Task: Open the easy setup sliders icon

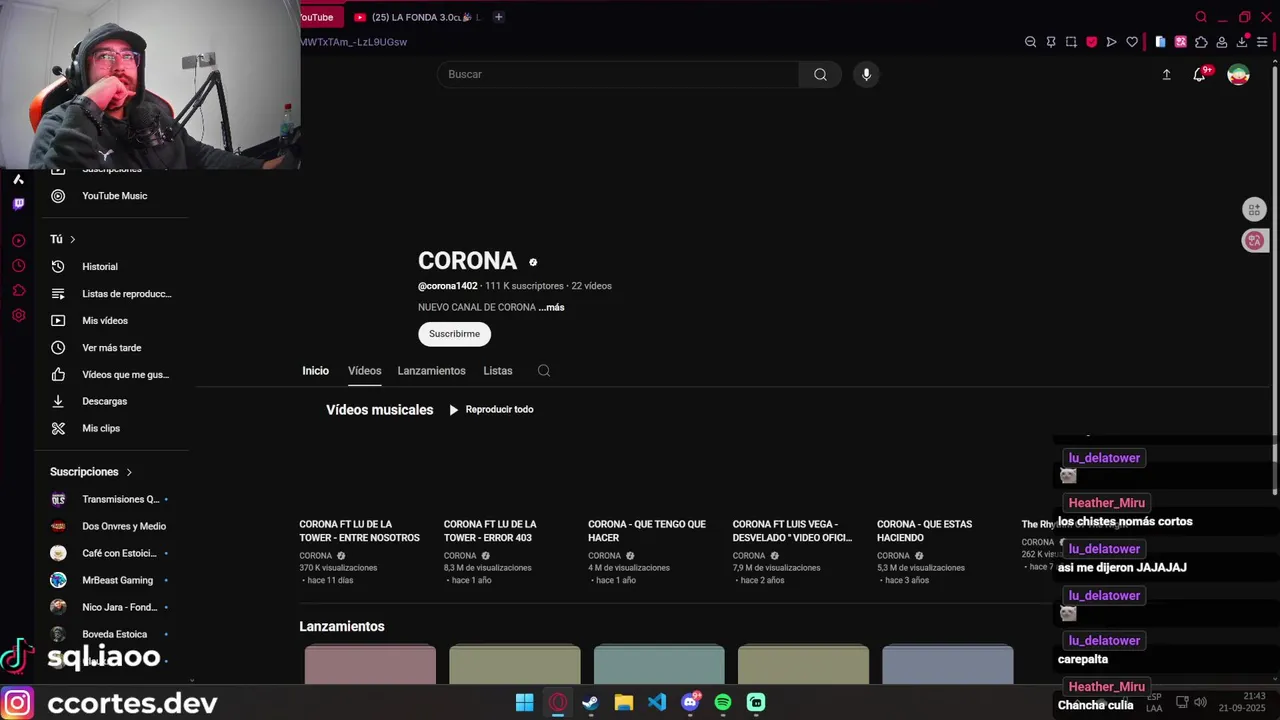Action: click(x=1262, y=42)
